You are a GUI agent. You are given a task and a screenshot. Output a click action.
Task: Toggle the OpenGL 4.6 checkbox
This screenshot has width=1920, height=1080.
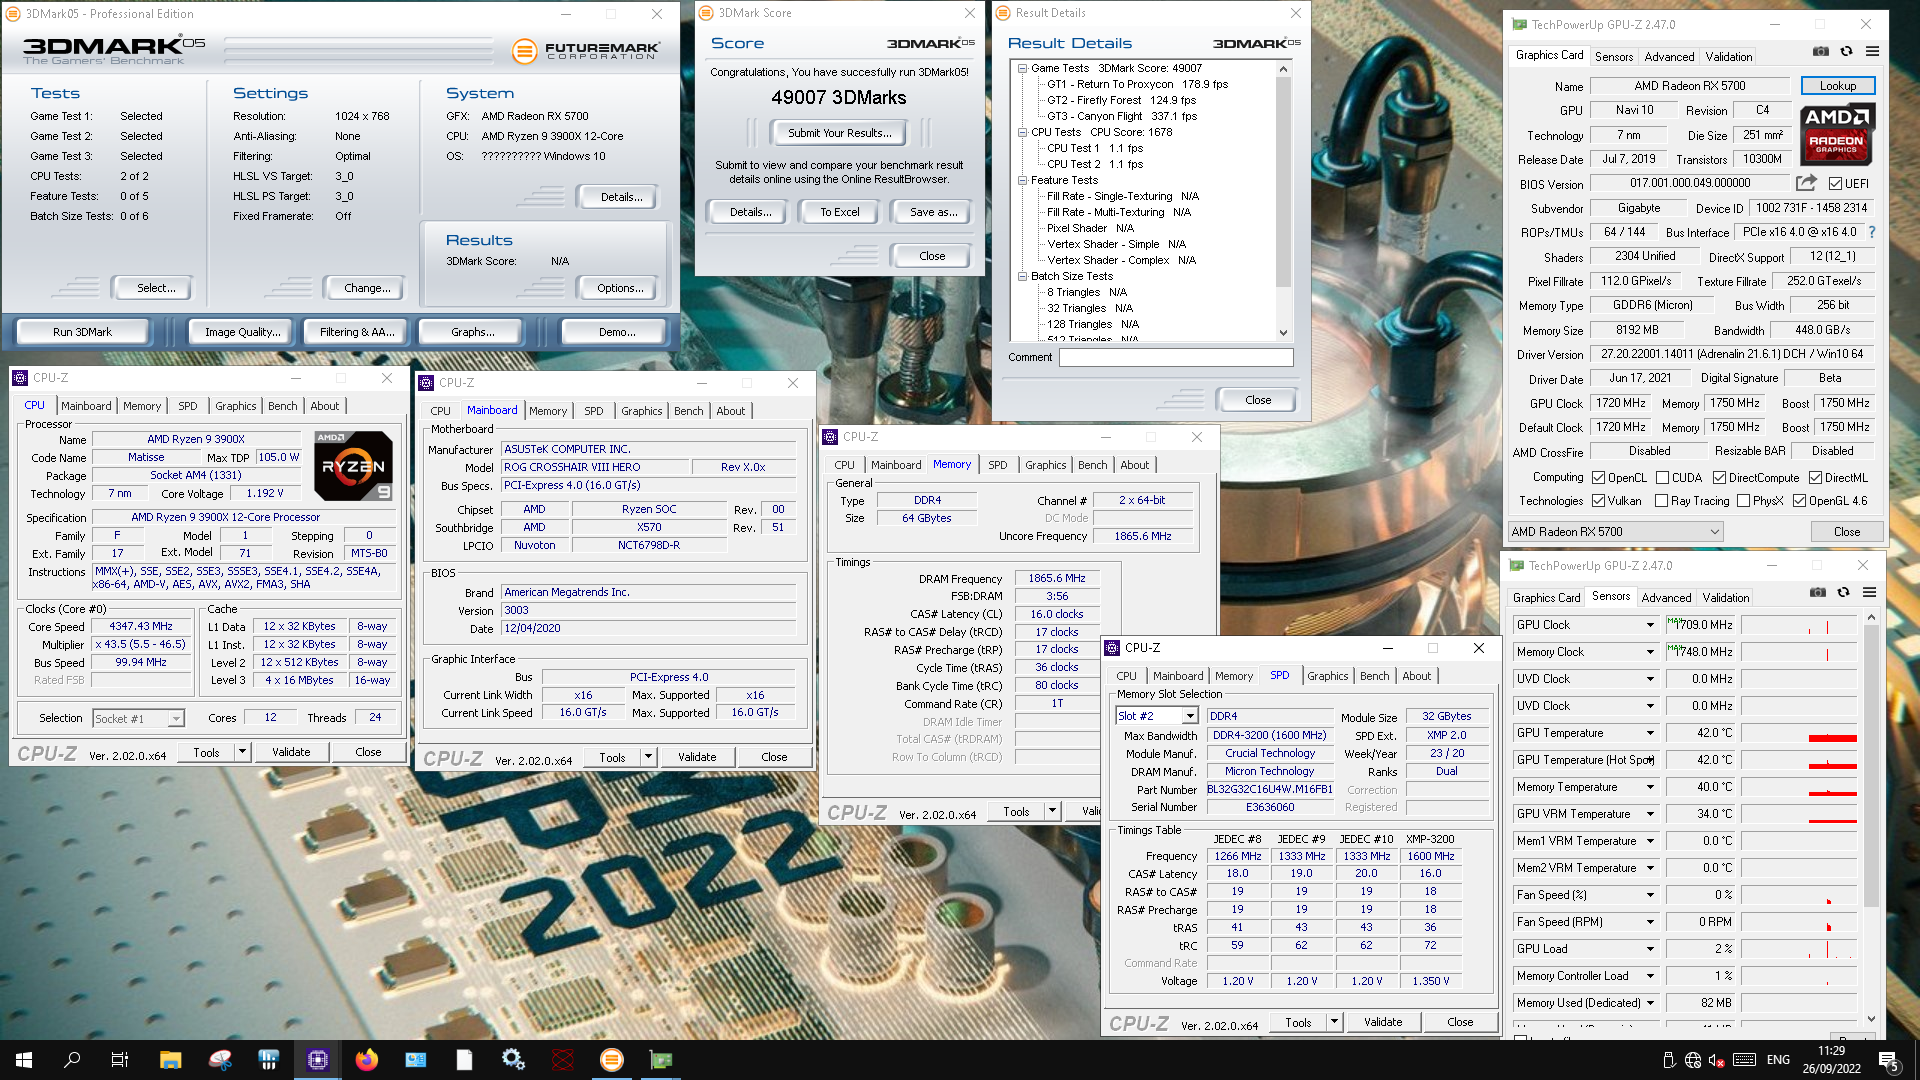[x=1799, y=501]
